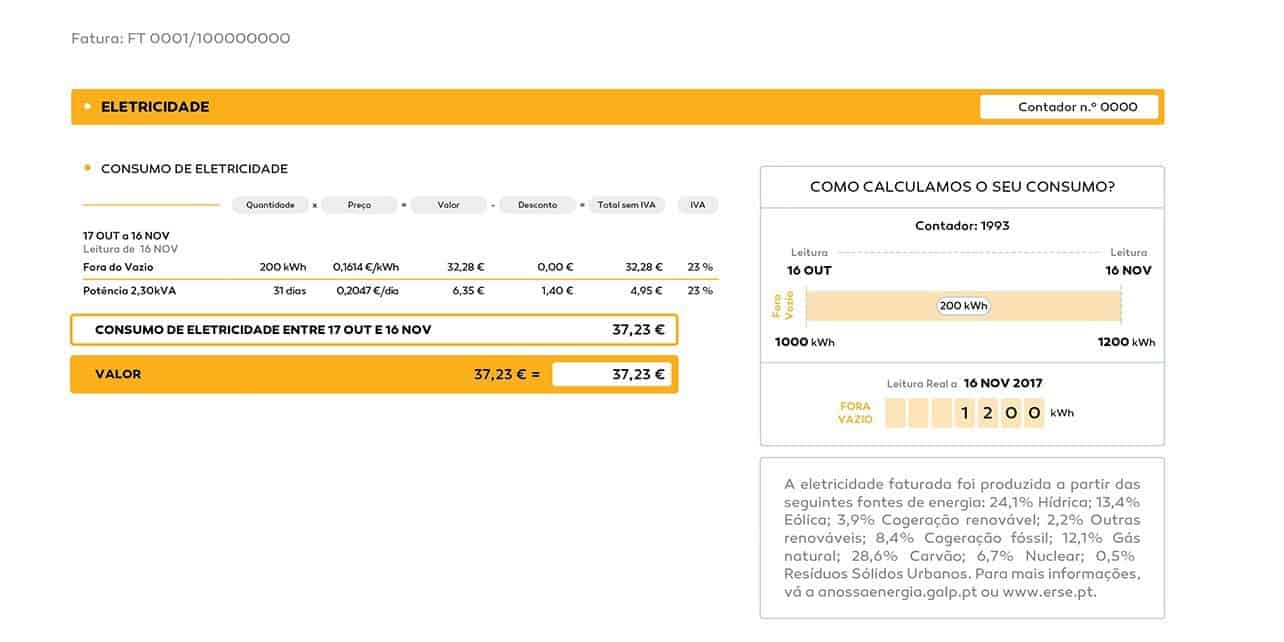Click the orange bullet beside ELETRICIDADE header
The image size is (1284, 642).
click(88, 106)
